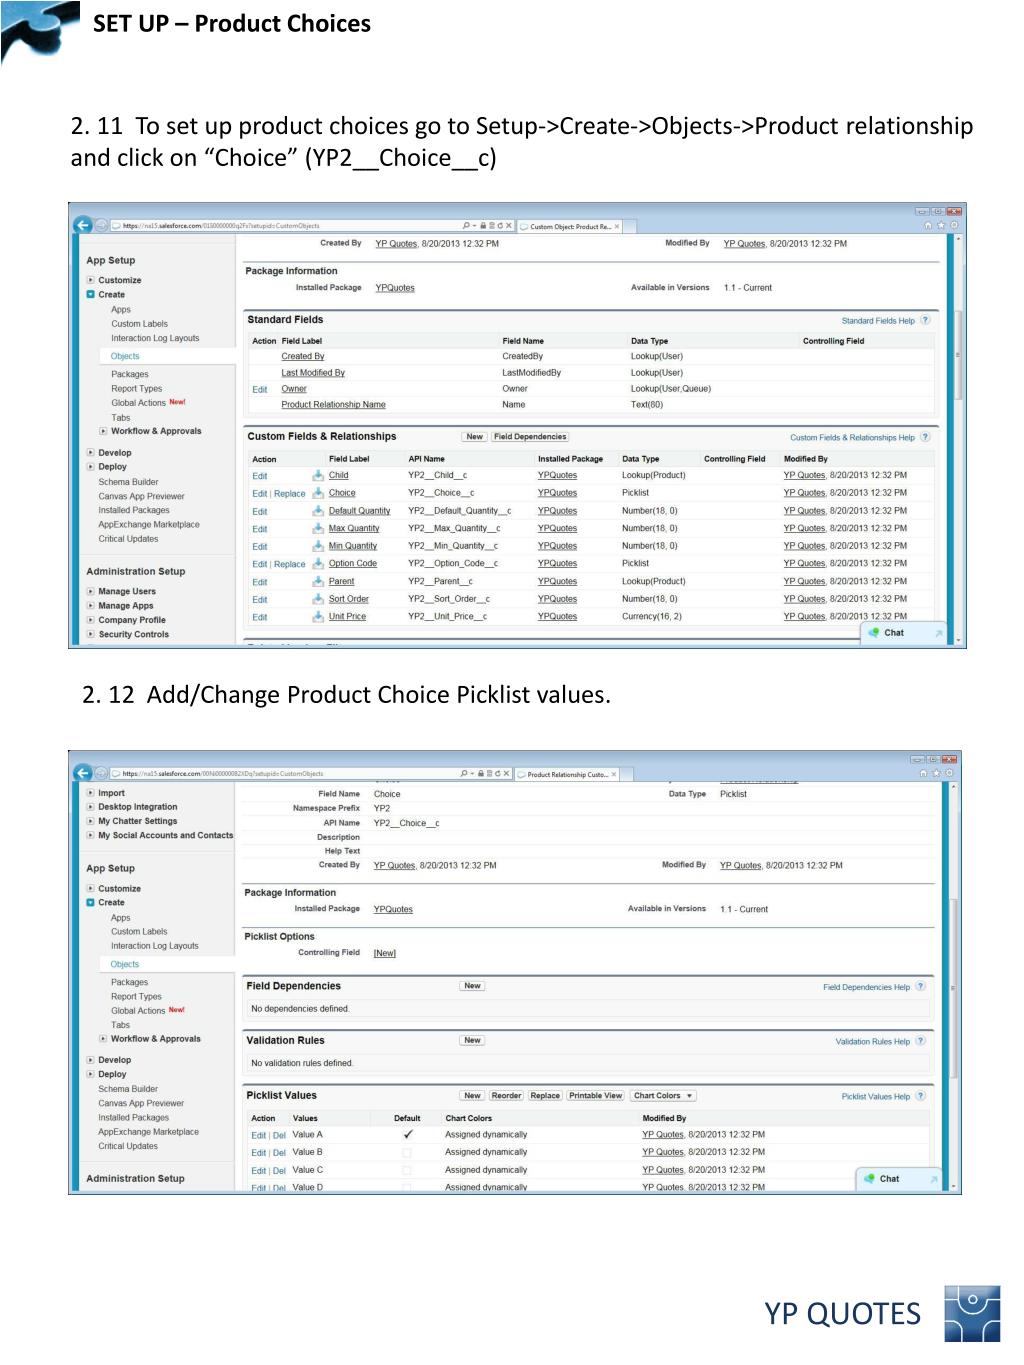
Task: Select the 'Product Relationship Custo...' browser tab
Action: click(x=567, y=775)
